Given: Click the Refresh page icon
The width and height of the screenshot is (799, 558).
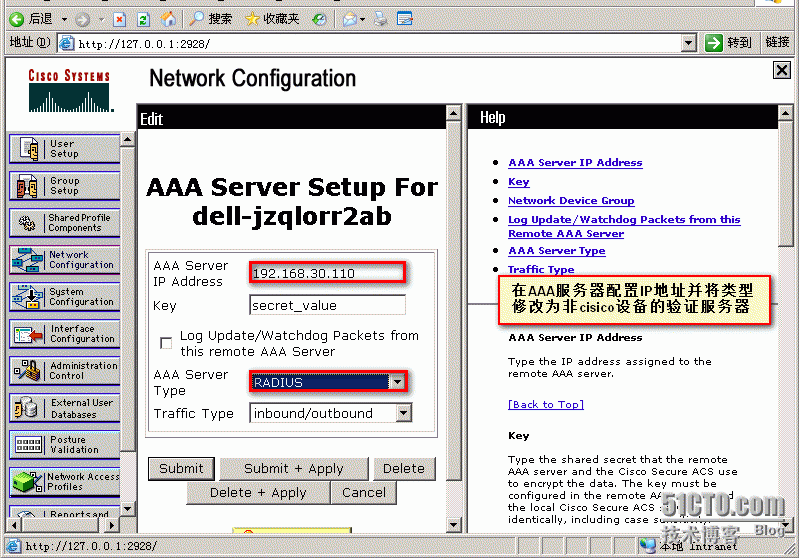Looking at the screenshot, I should [144, 20].
